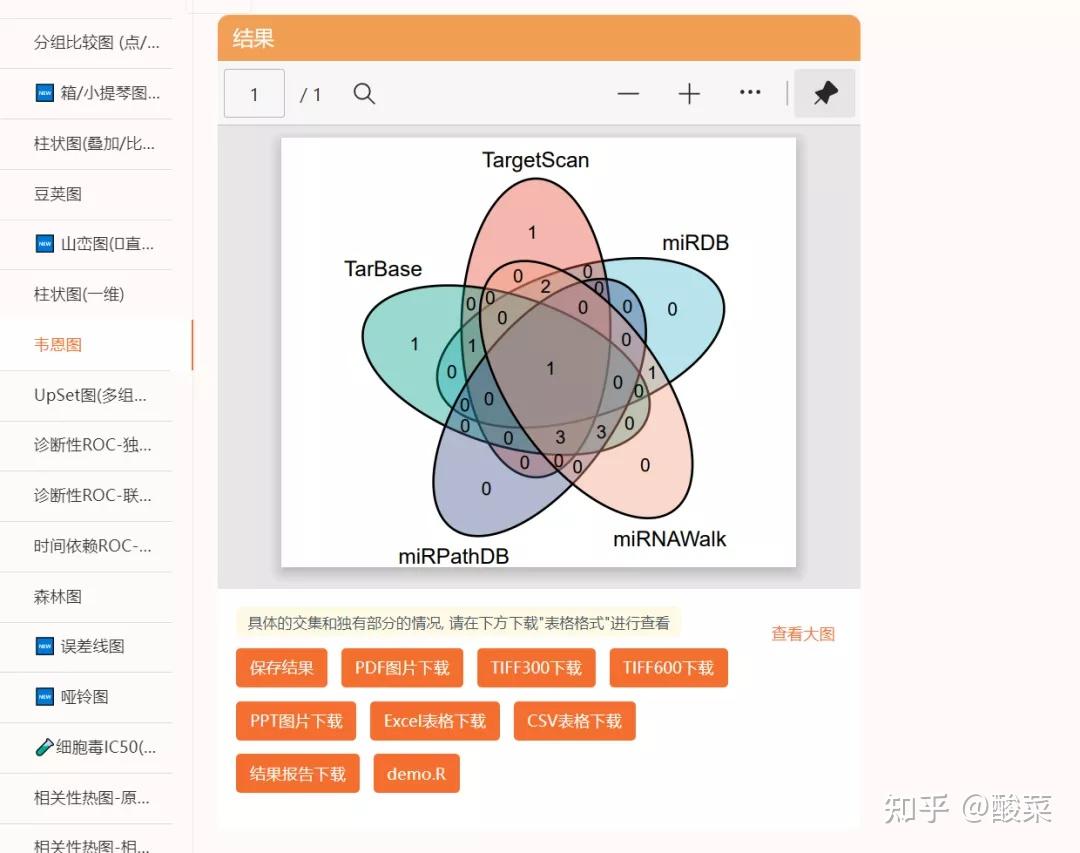Open the three-dots more options menu
1080x853 pixels.
(x=749, y=92)
